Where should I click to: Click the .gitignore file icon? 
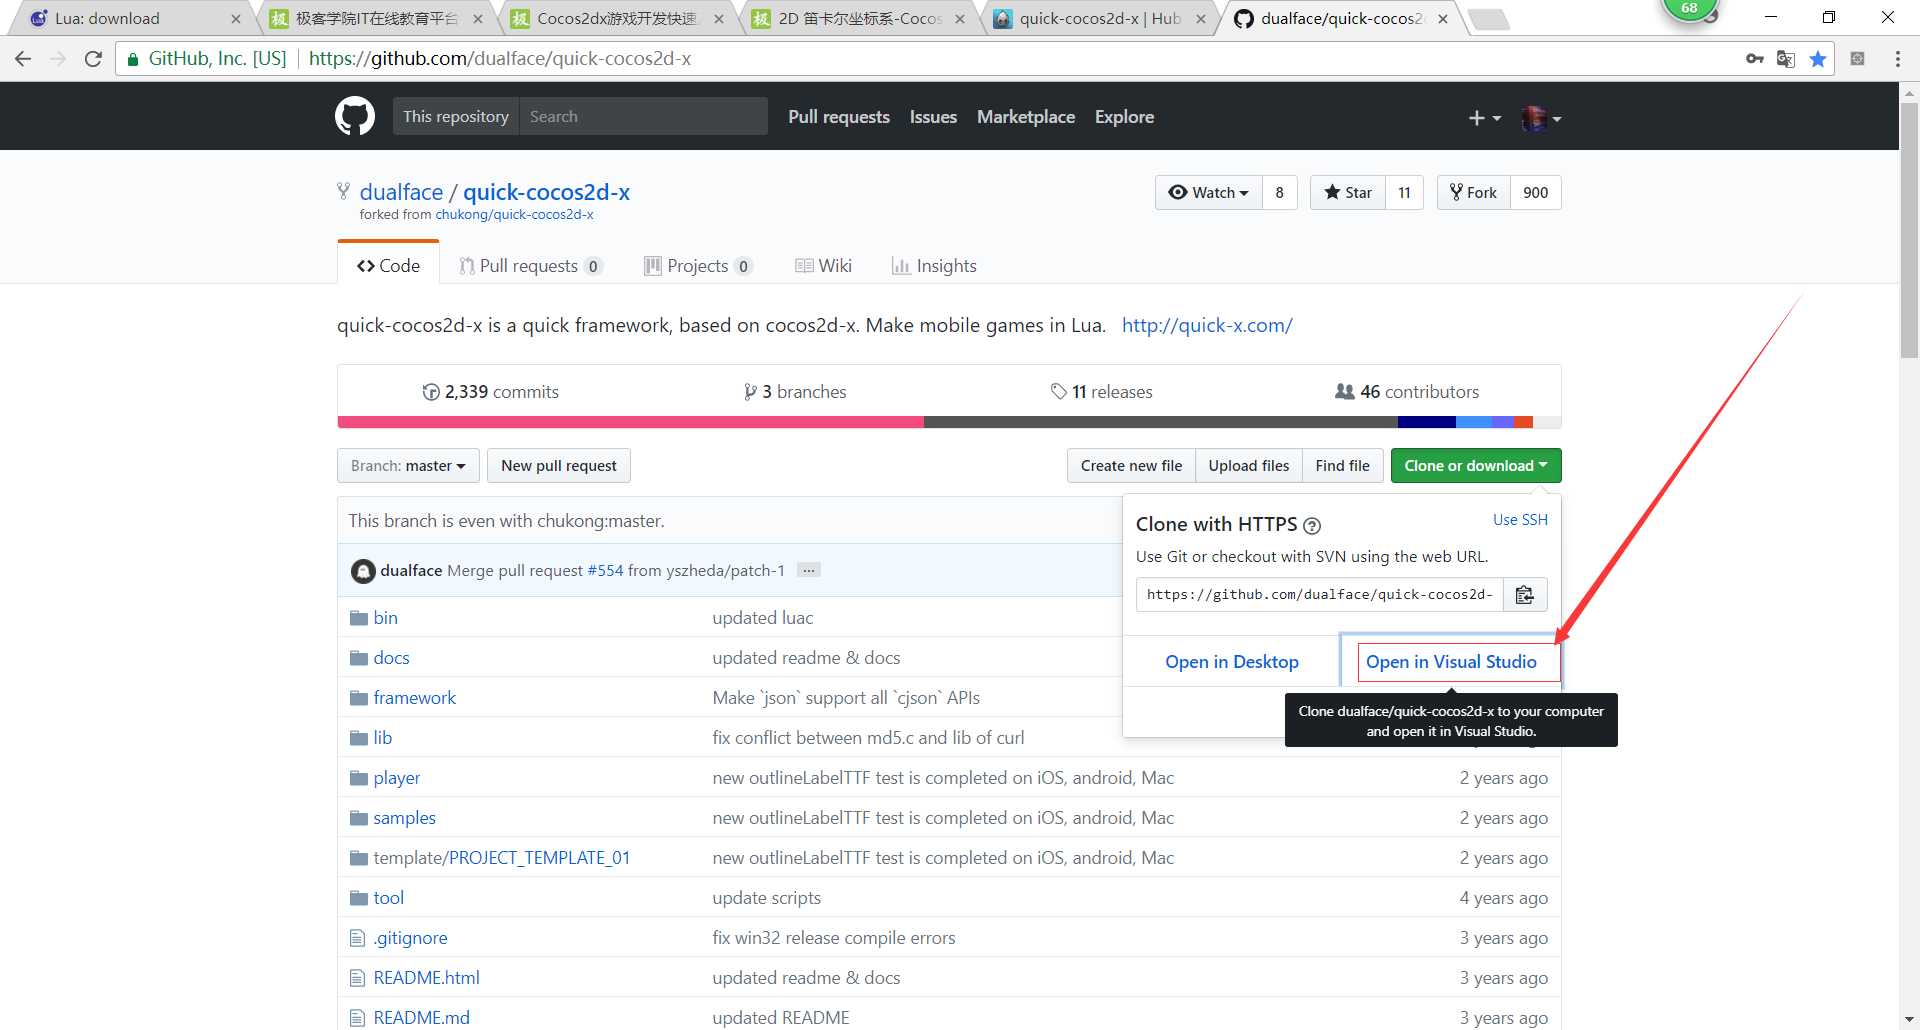(x=357, y=938)
